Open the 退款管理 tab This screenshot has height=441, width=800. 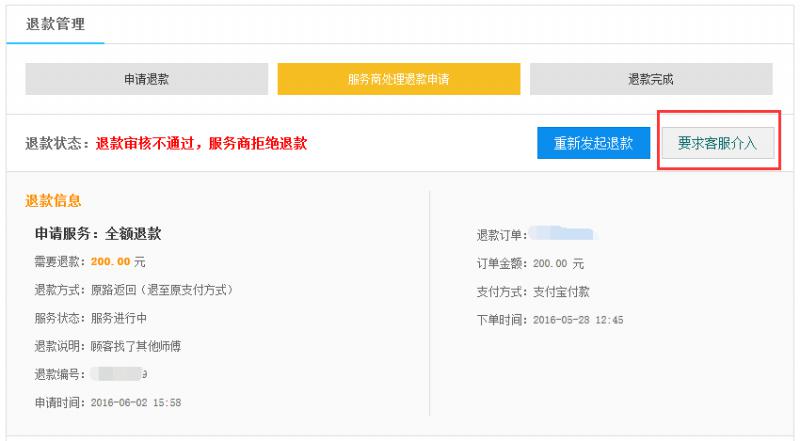(x=55, y=24)
